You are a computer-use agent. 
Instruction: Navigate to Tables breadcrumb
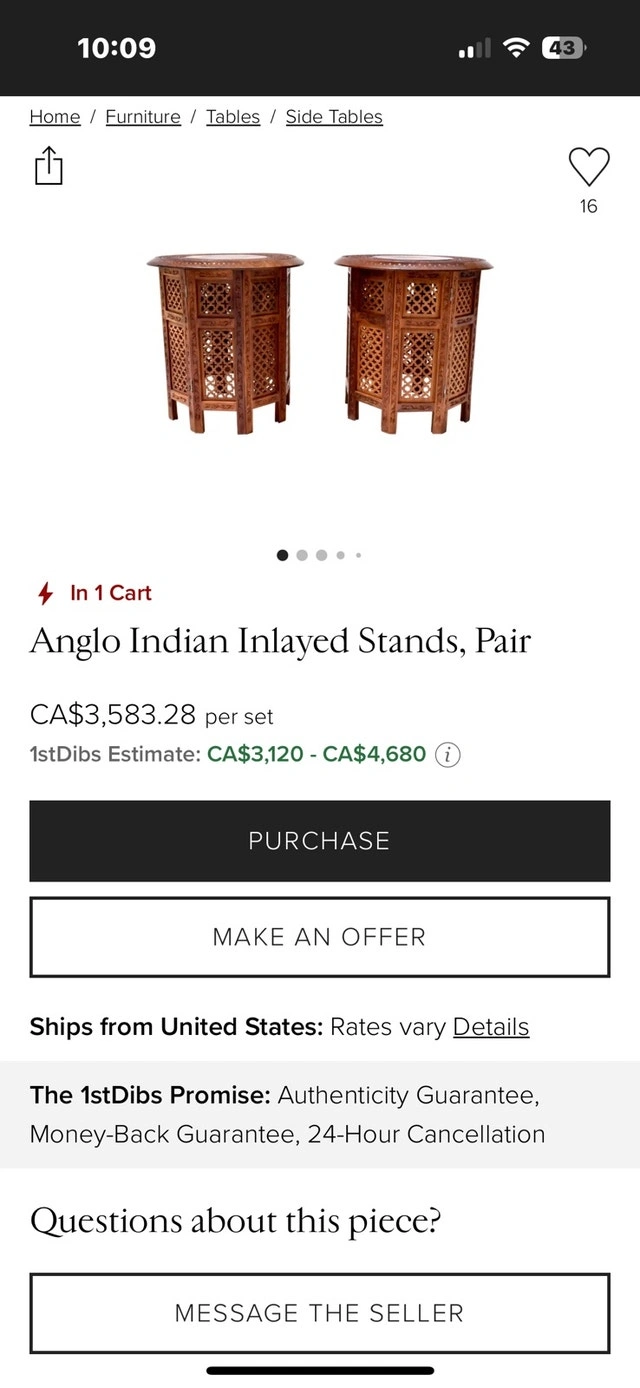pos(233,117)
